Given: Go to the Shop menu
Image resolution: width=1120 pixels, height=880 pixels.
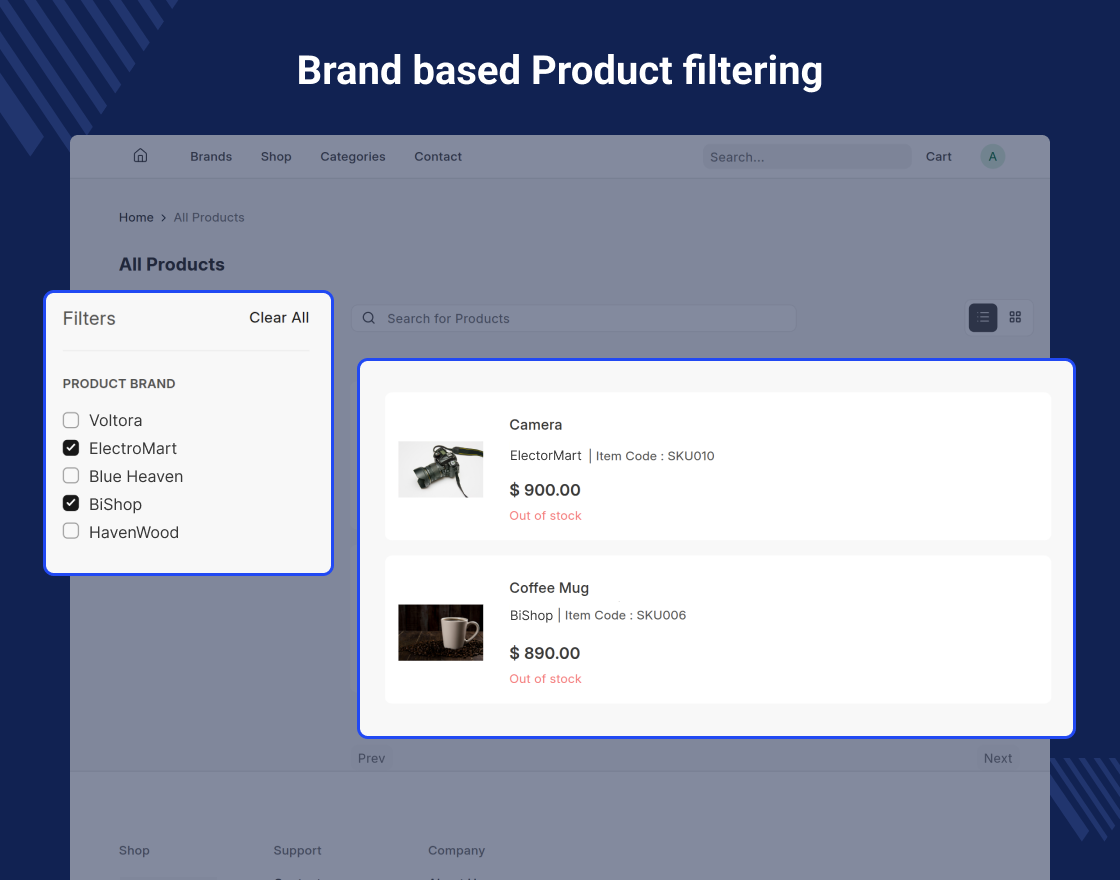Looking at the screenshot, I should point(276,156).
